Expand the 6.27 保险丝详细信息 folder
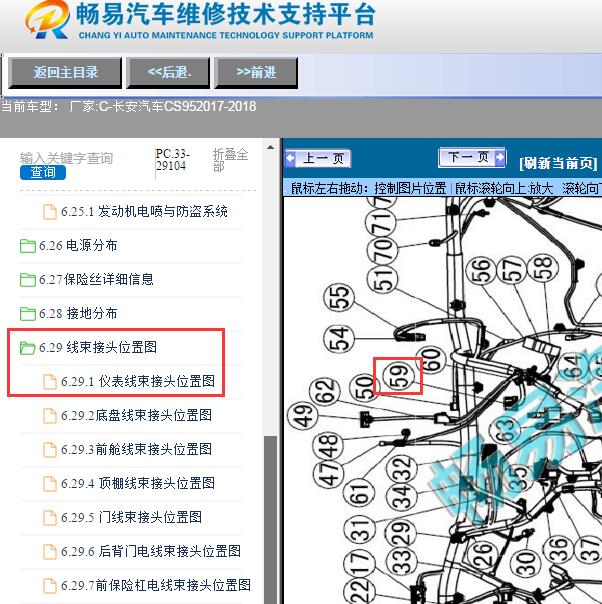The image size is (602, 604). [96, 279]
